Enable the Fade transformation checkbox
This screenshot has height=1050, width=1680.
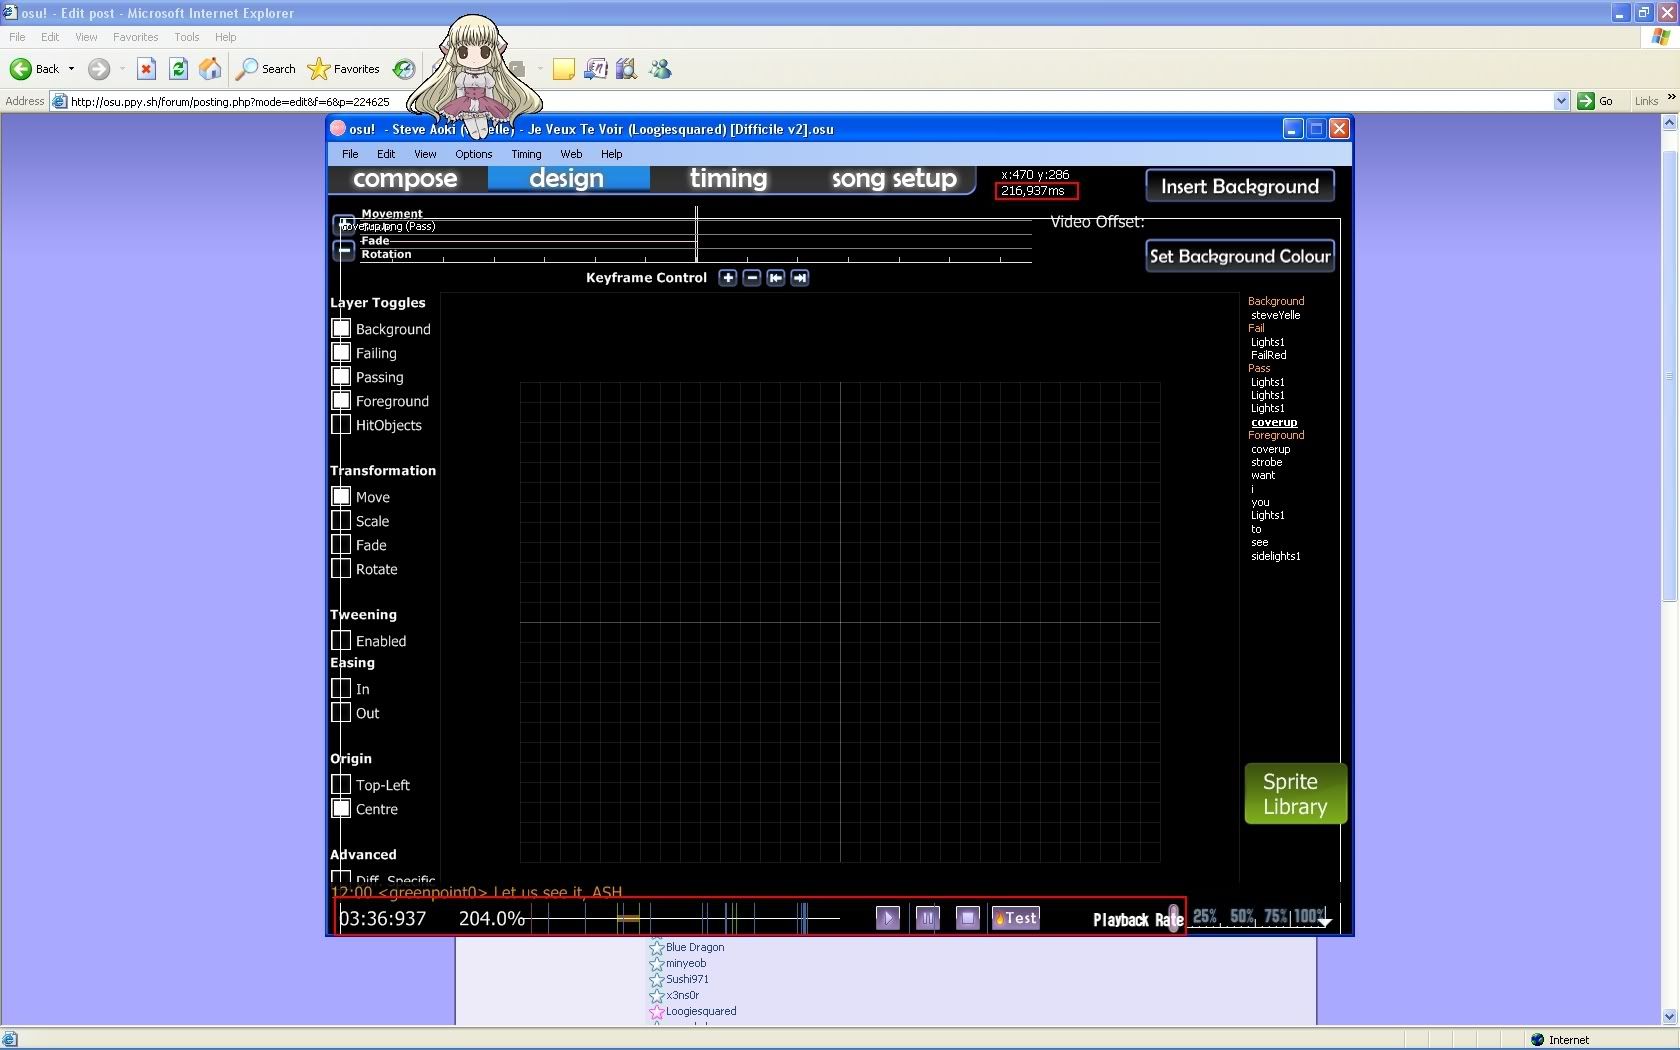point(341,544)
